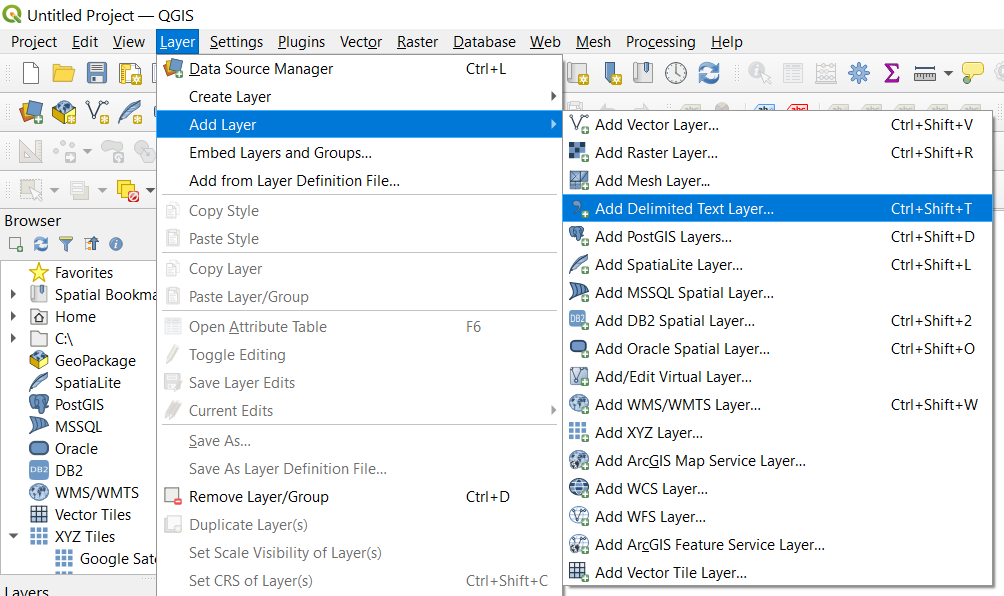The width and height of the screenshot is (1004, 596).
Task: Open the select features dropdown arrow
Action: [x=54, y=190]
